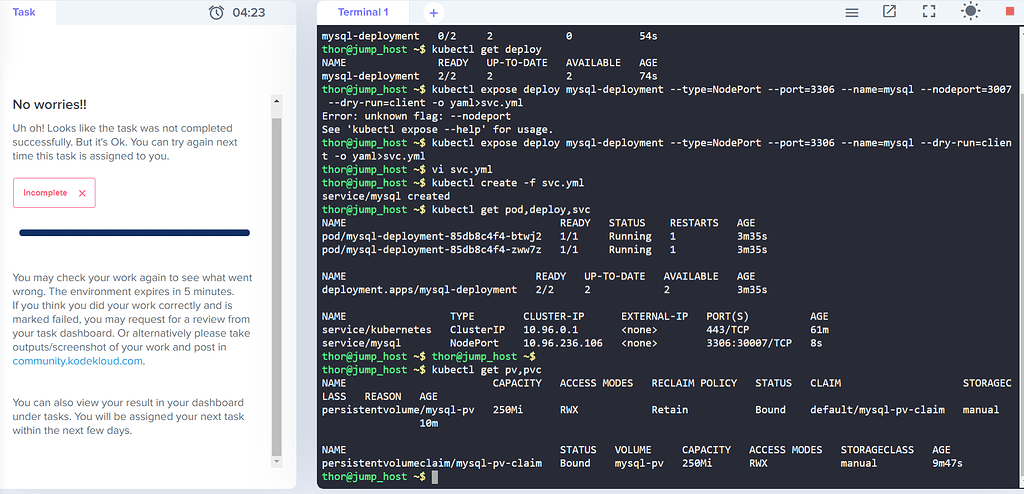
Task: Open the hamburger menu icon
Action: pos(852,12)
